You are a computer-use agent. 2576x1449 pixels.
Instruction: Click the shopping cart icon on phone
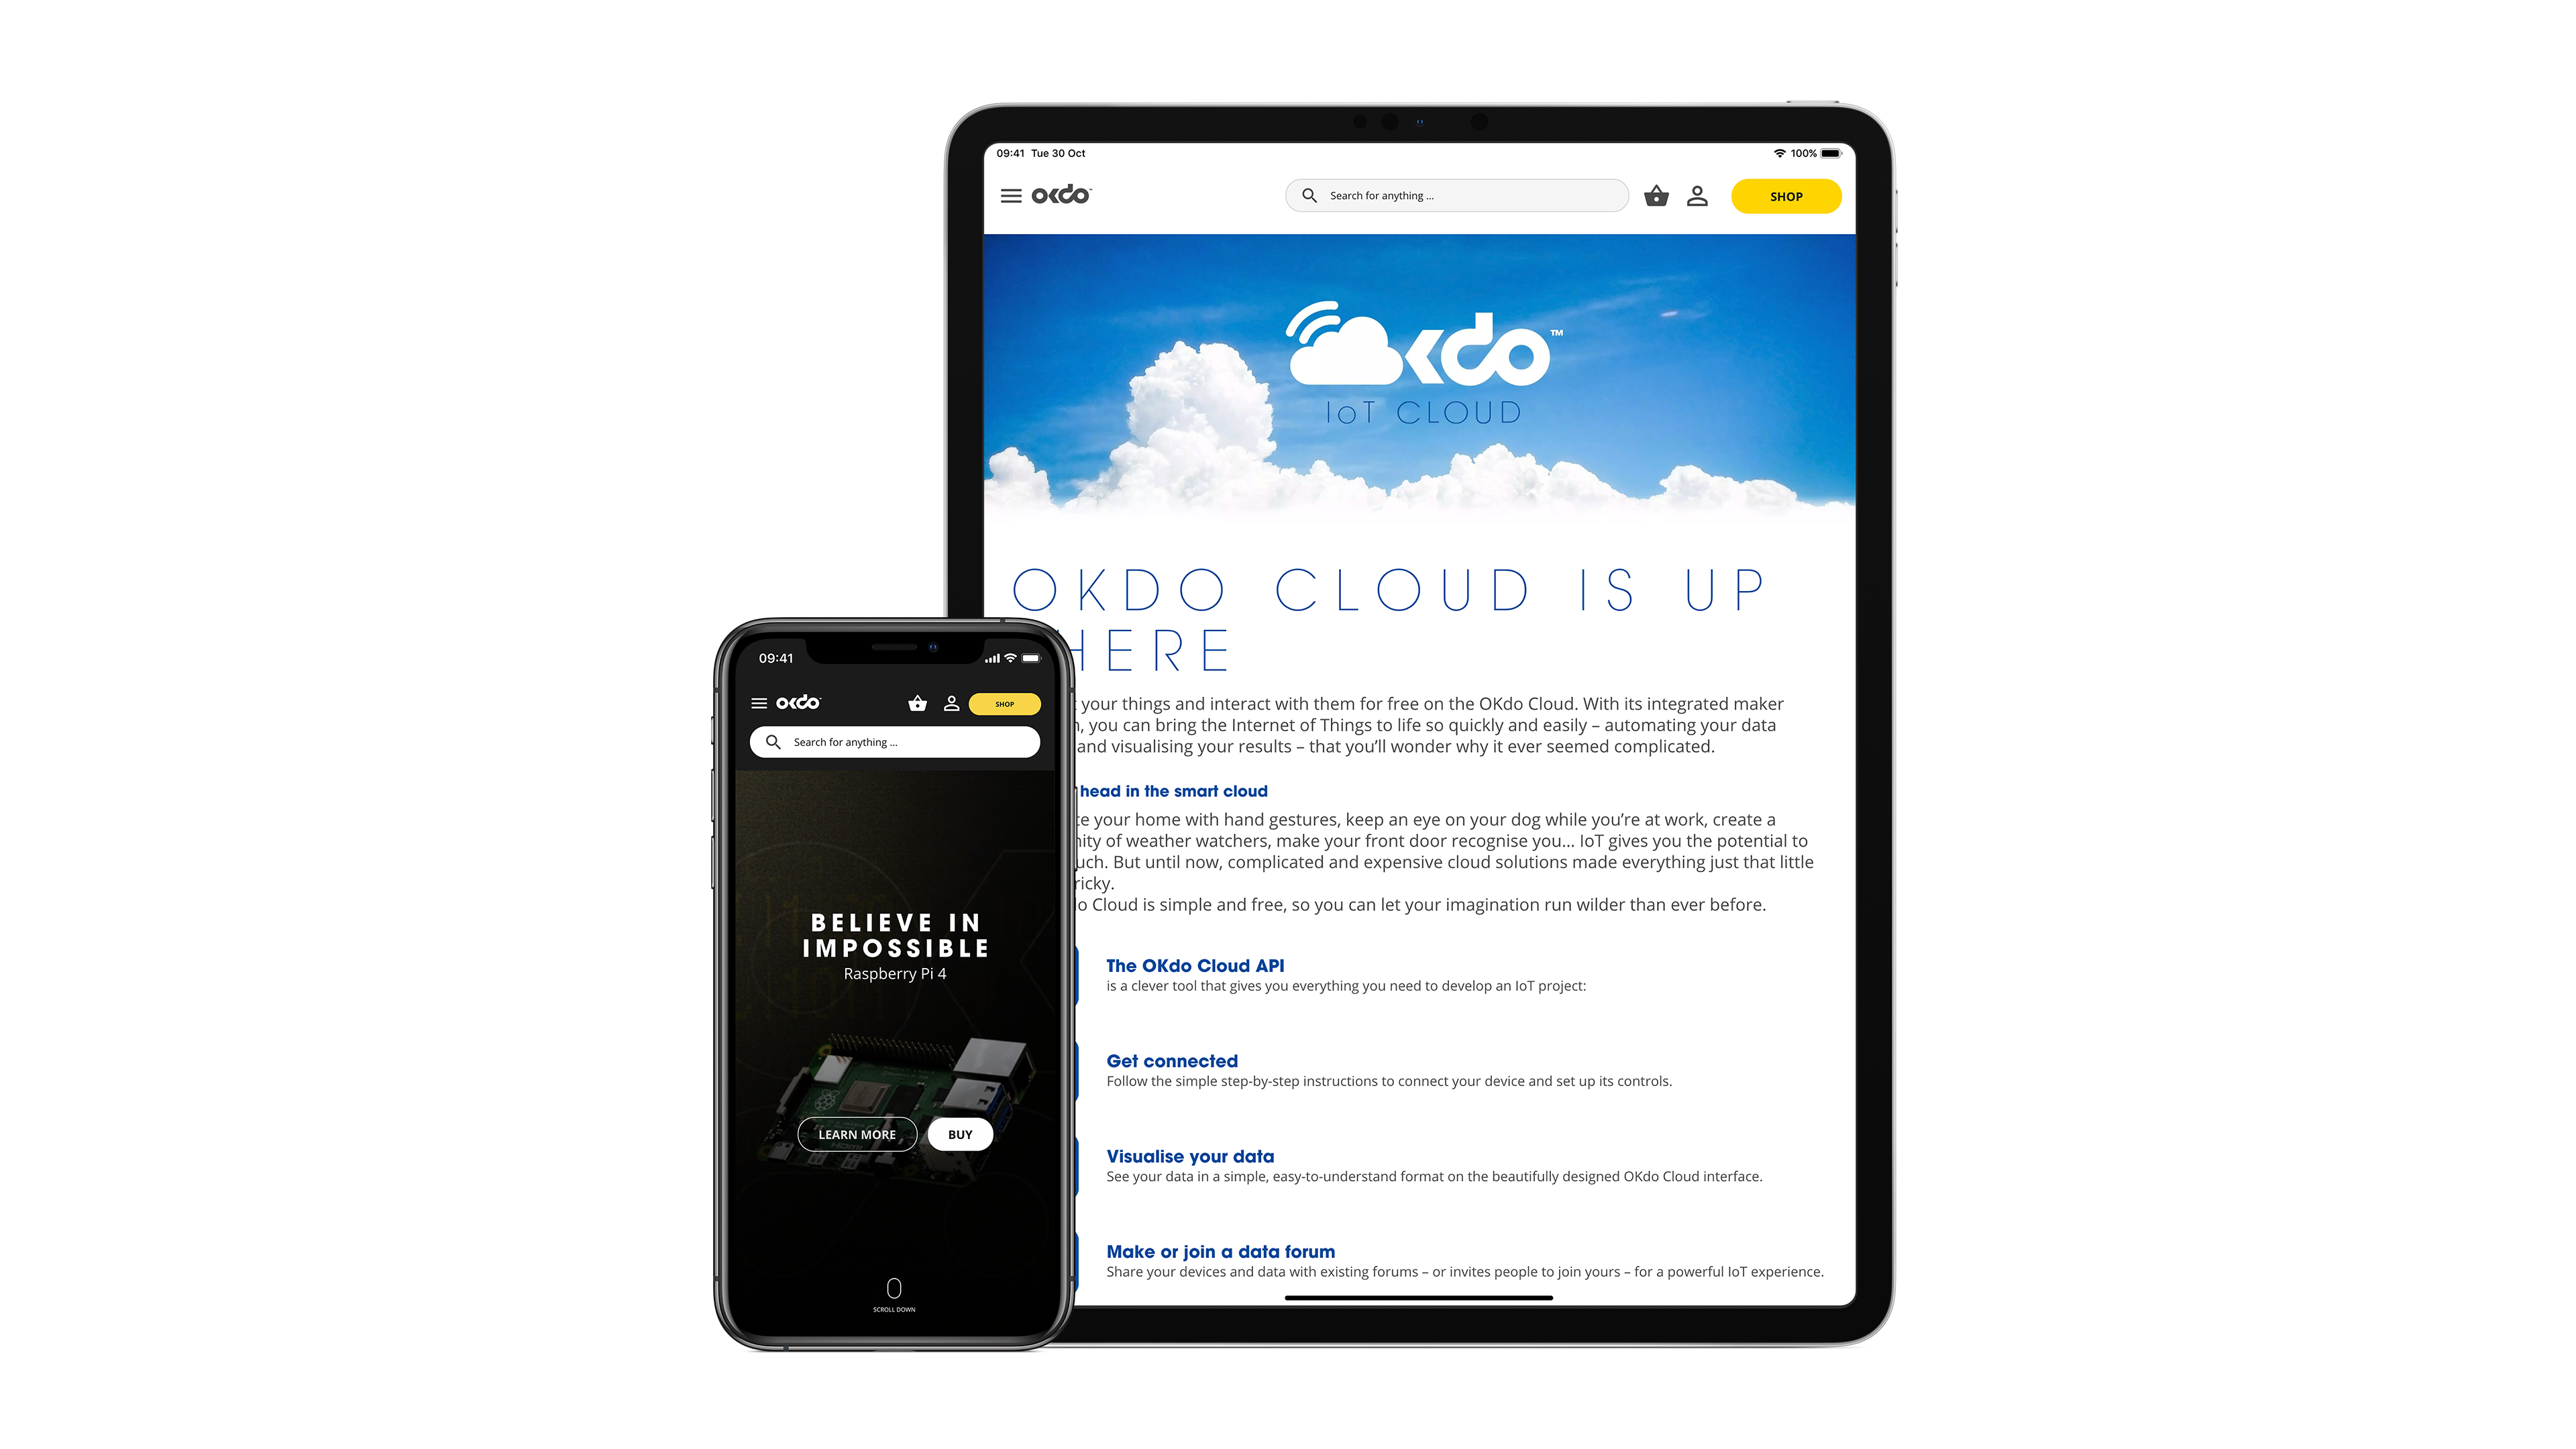tap(918, 704)
